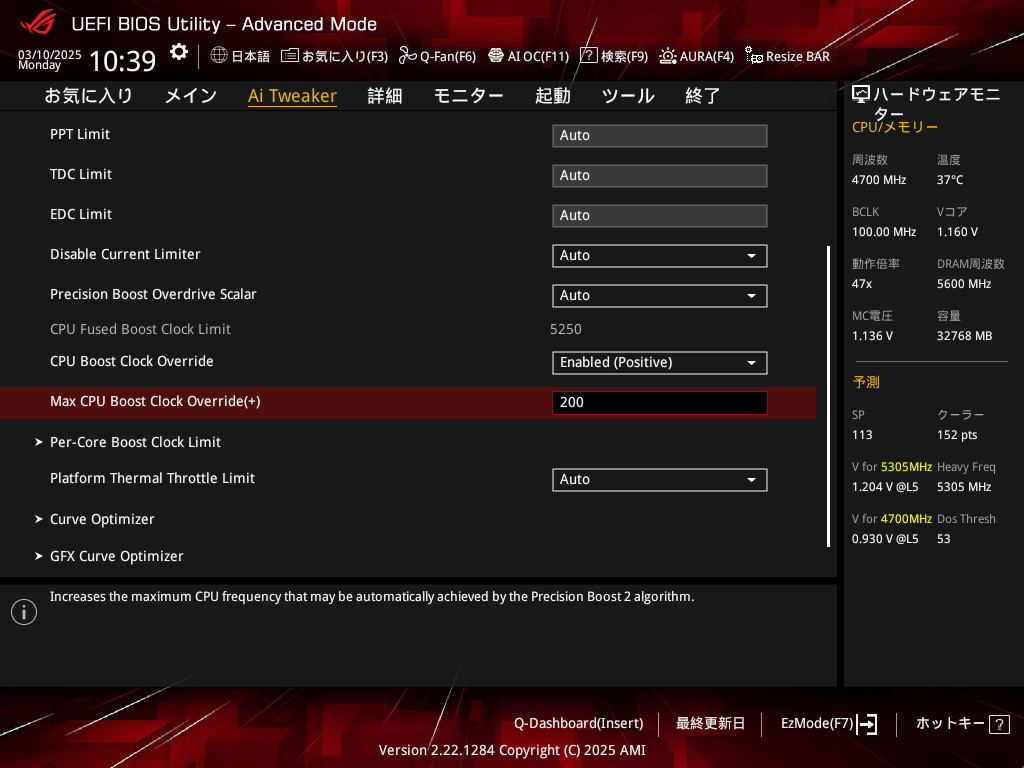Click Resize BAR label
Image resolution: width=1024 pixels, height=768 pixels.
tap(797, 56)
